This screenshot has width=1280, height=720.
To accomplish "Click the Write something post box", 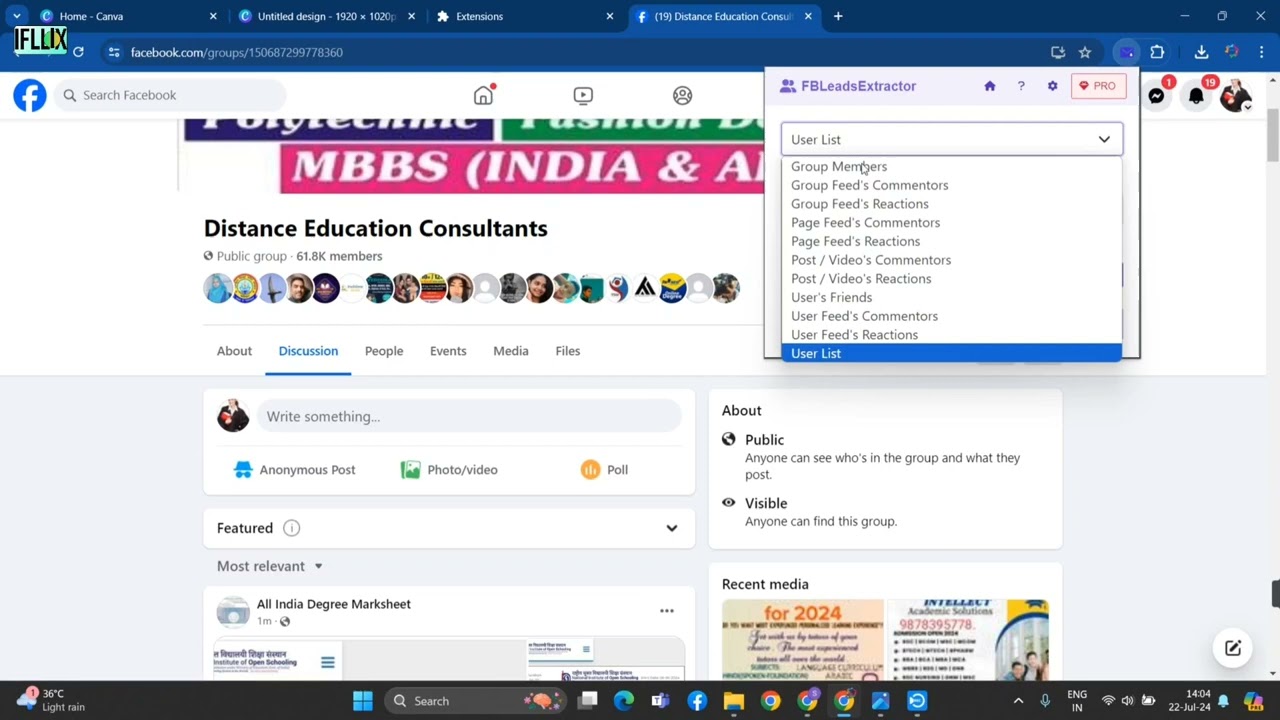I will coord(469,416).
